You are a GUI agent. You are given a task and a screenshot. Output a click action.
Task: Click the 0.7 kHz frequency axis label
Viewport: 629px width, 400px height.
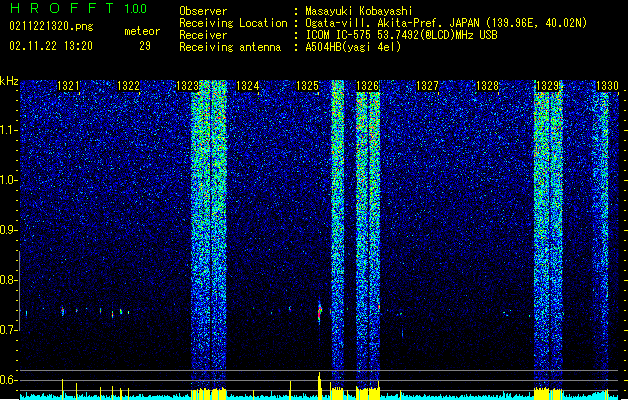pos(8,330)
